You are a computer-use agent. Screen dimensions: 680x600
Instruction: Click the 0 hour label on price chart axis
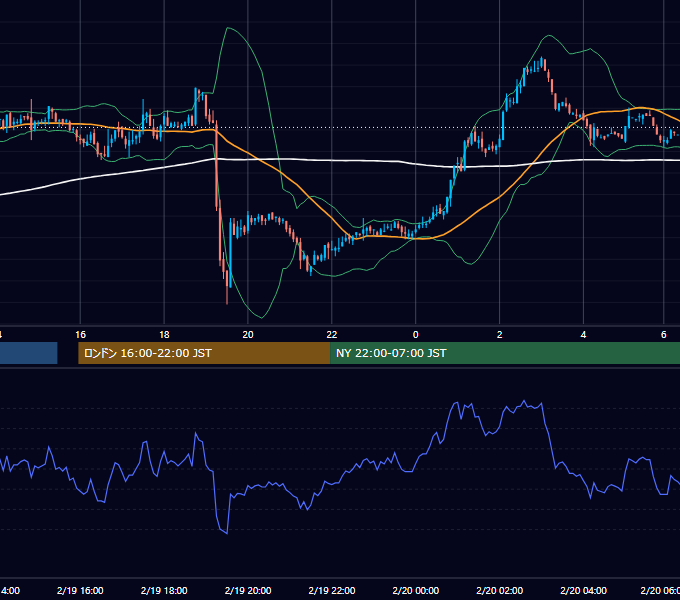[415, 335]
